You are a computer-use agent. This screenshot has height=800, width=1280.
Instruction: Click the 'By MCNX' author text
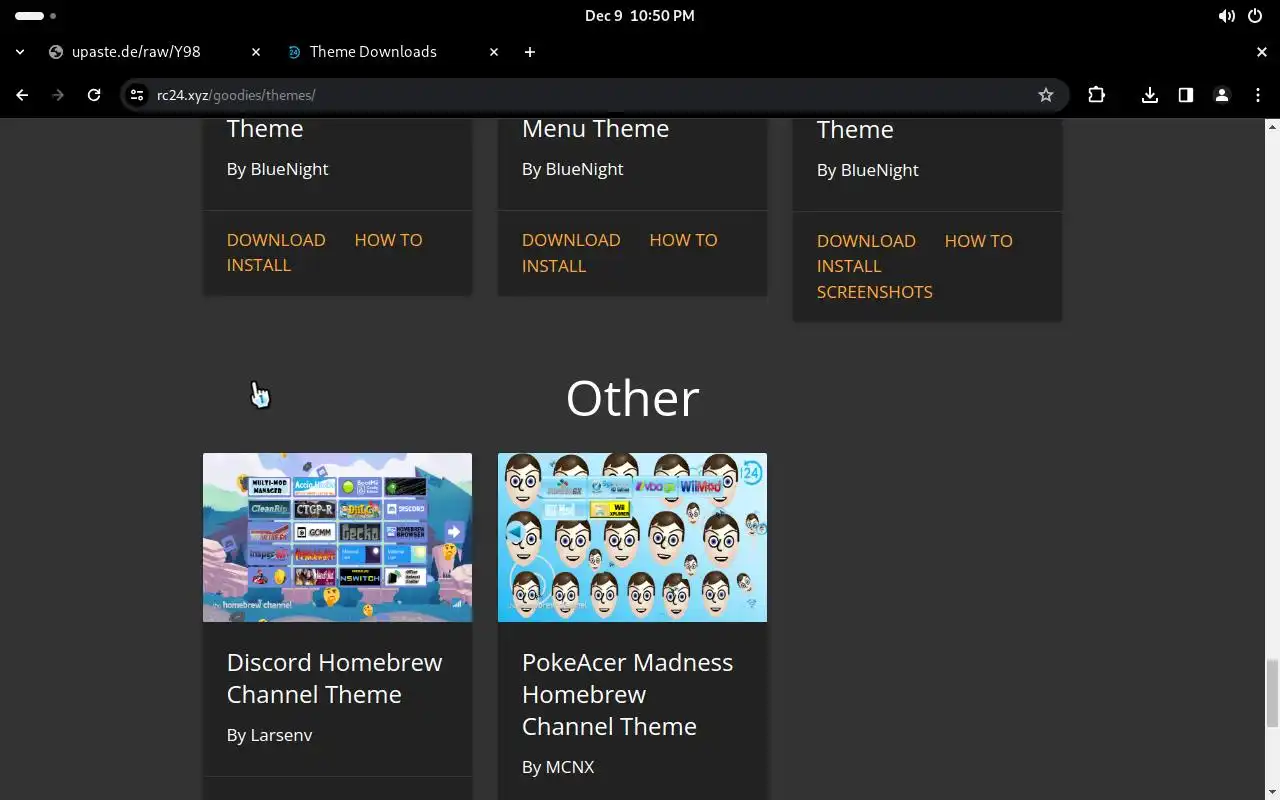558,767
